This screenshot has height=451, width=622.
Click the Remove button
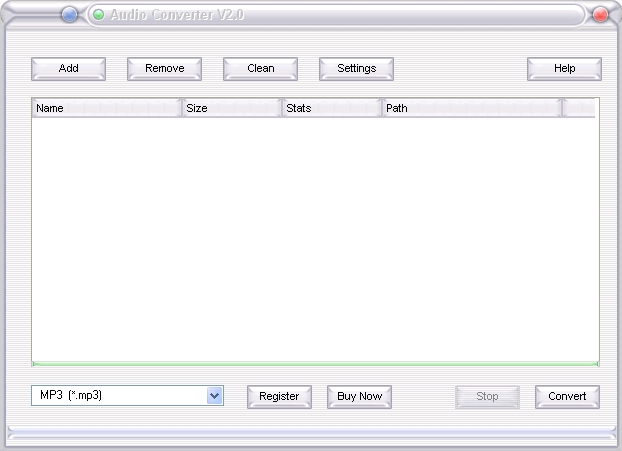[165, 69]
